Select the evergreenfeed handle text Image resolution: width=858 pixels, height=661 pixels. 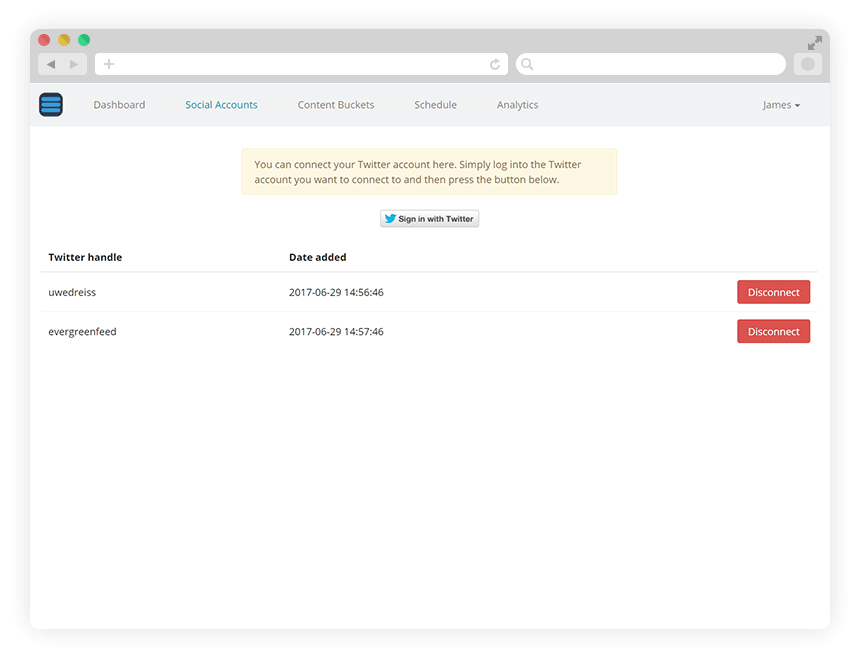tap(83, 332)
